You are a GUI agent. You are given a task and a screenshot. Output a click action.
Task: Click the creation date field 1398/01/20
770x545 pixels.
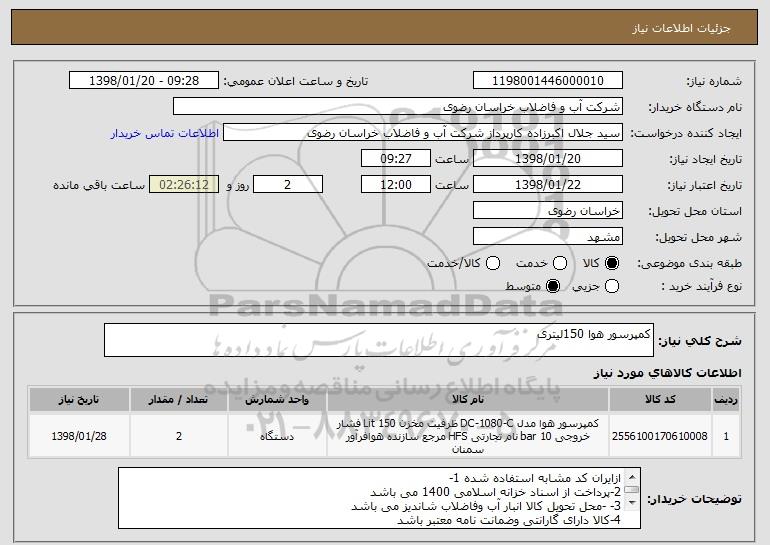[548, 159]
